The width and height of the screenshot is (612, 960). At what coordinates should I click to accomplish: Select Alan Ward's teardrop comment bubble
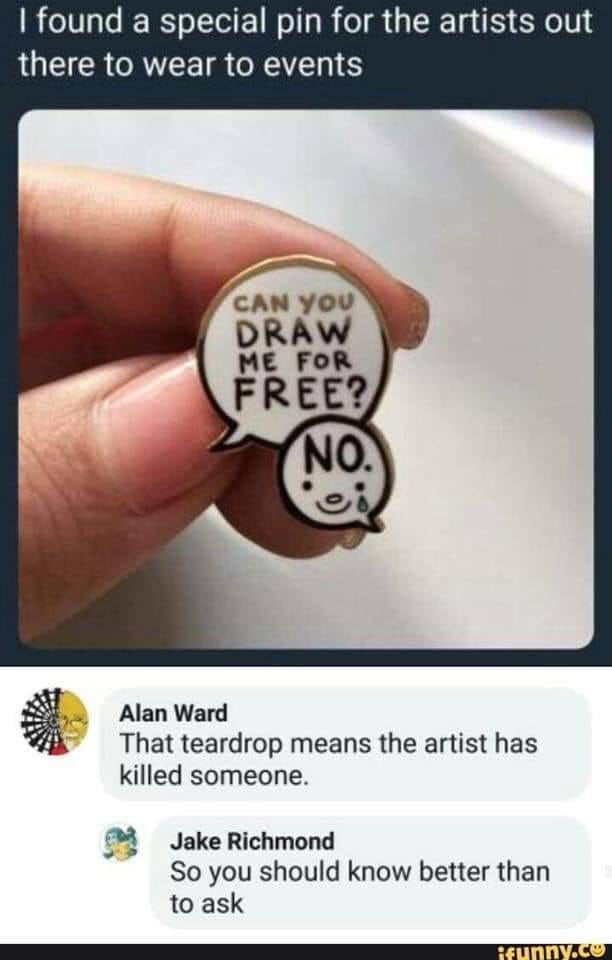point(346,744)
